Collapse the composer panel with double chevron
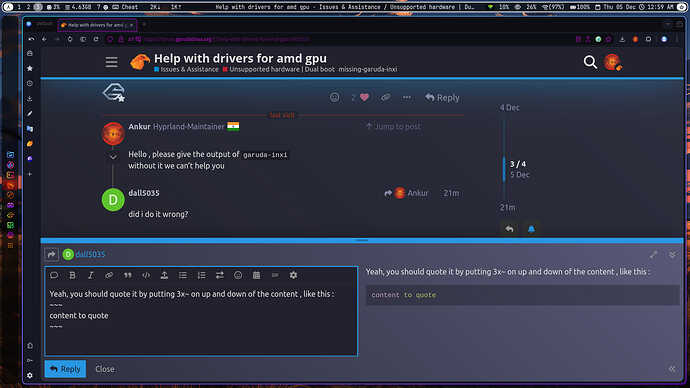Screen dimensions: 690x388 tap(672, 255)
